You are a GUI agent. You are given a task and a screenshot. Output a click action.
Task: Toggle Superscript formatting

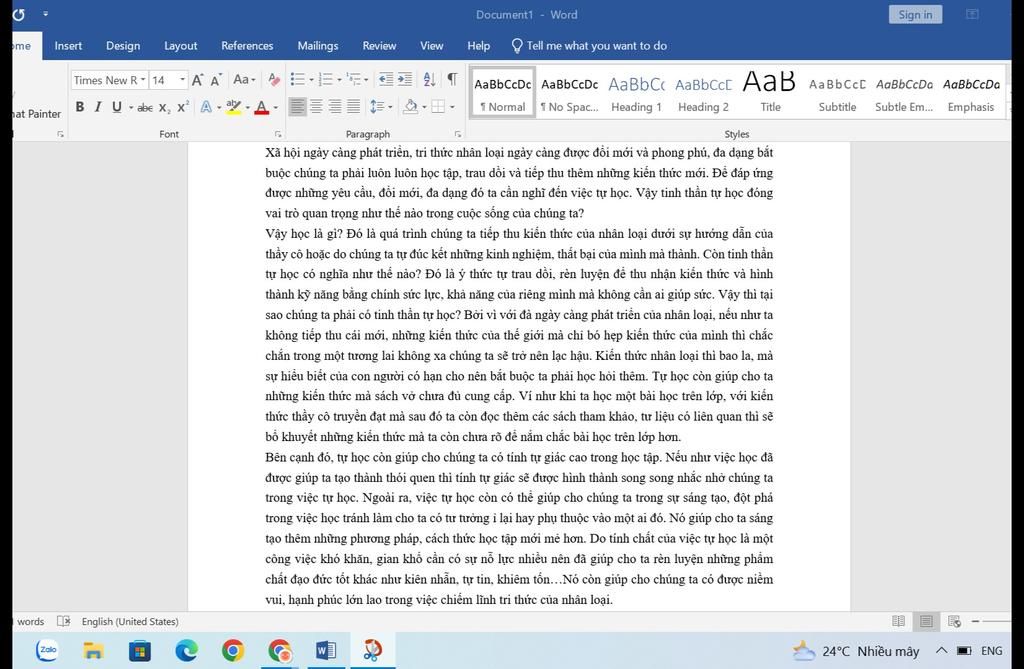[183, 106]
